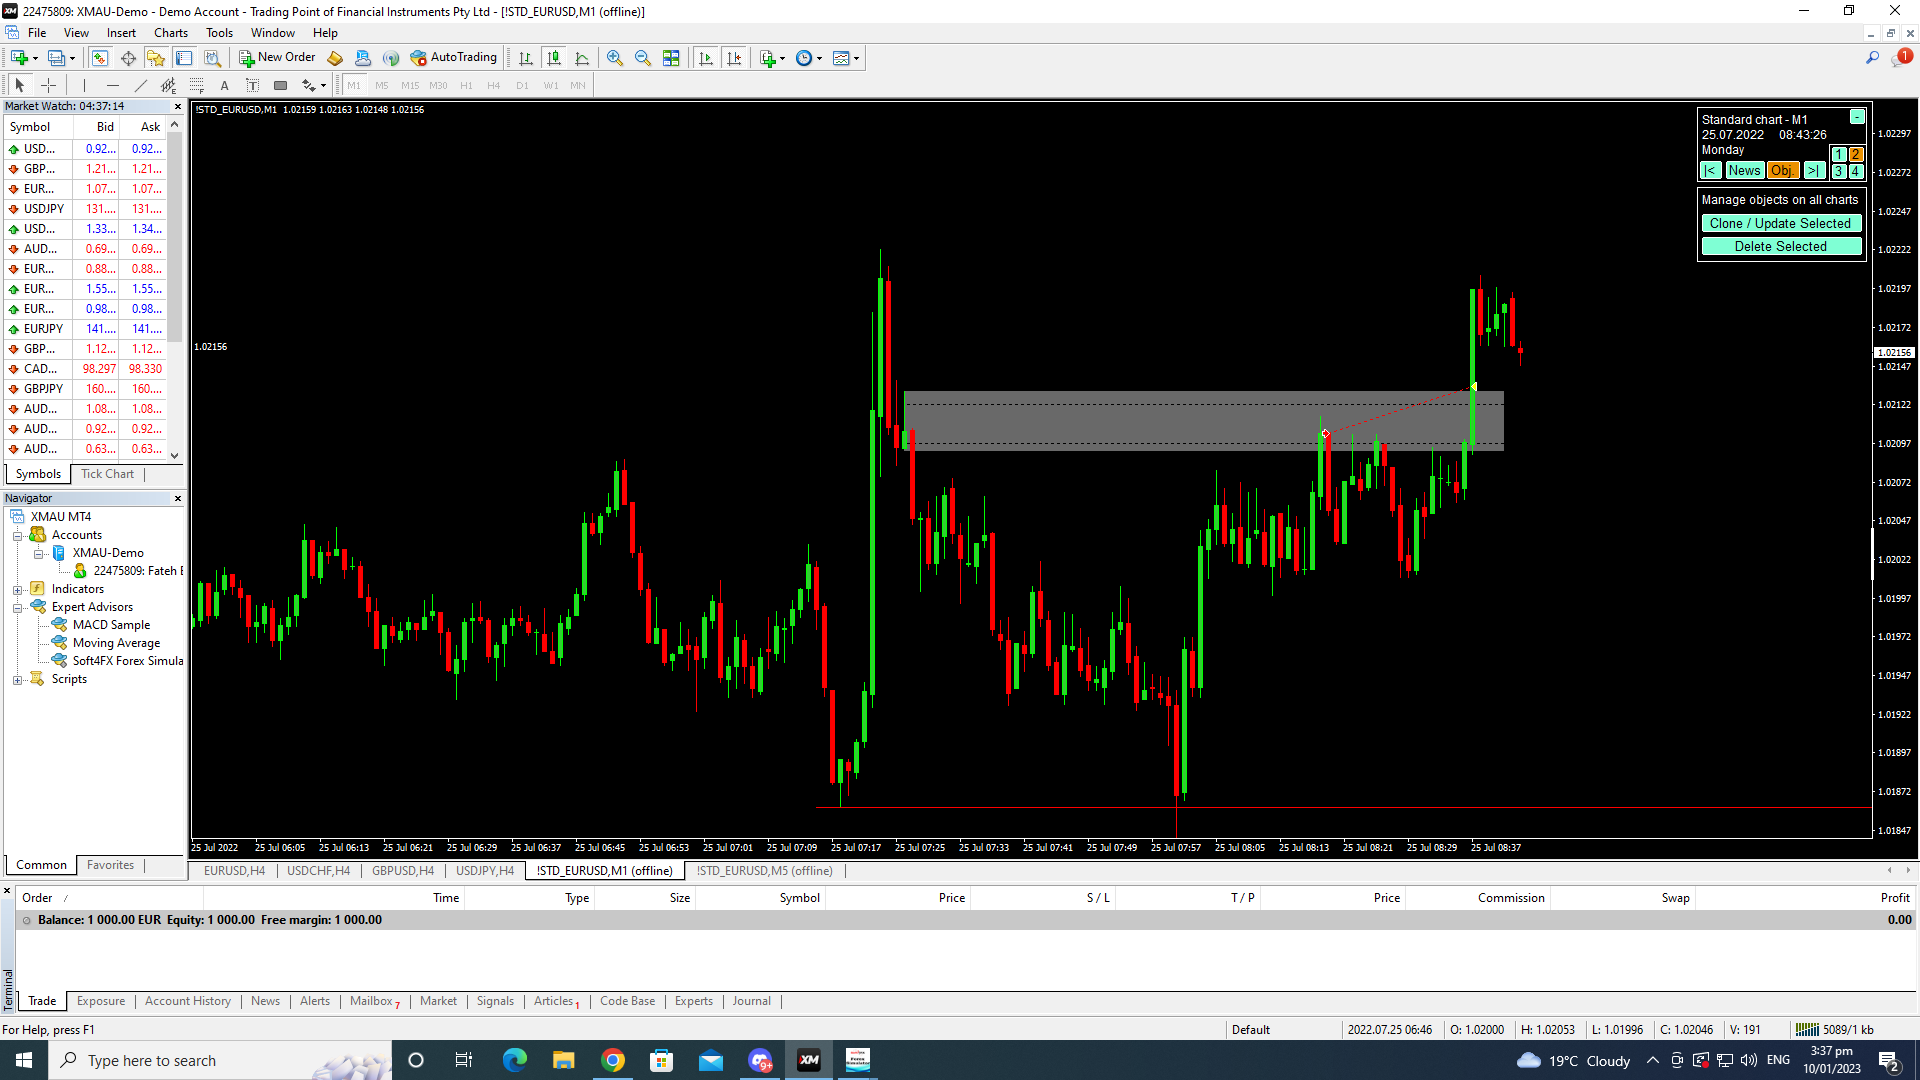This screenshot has height=1080, width=1920.
Task: Toggle the AutoTrading button
Action: click(454, 58)
